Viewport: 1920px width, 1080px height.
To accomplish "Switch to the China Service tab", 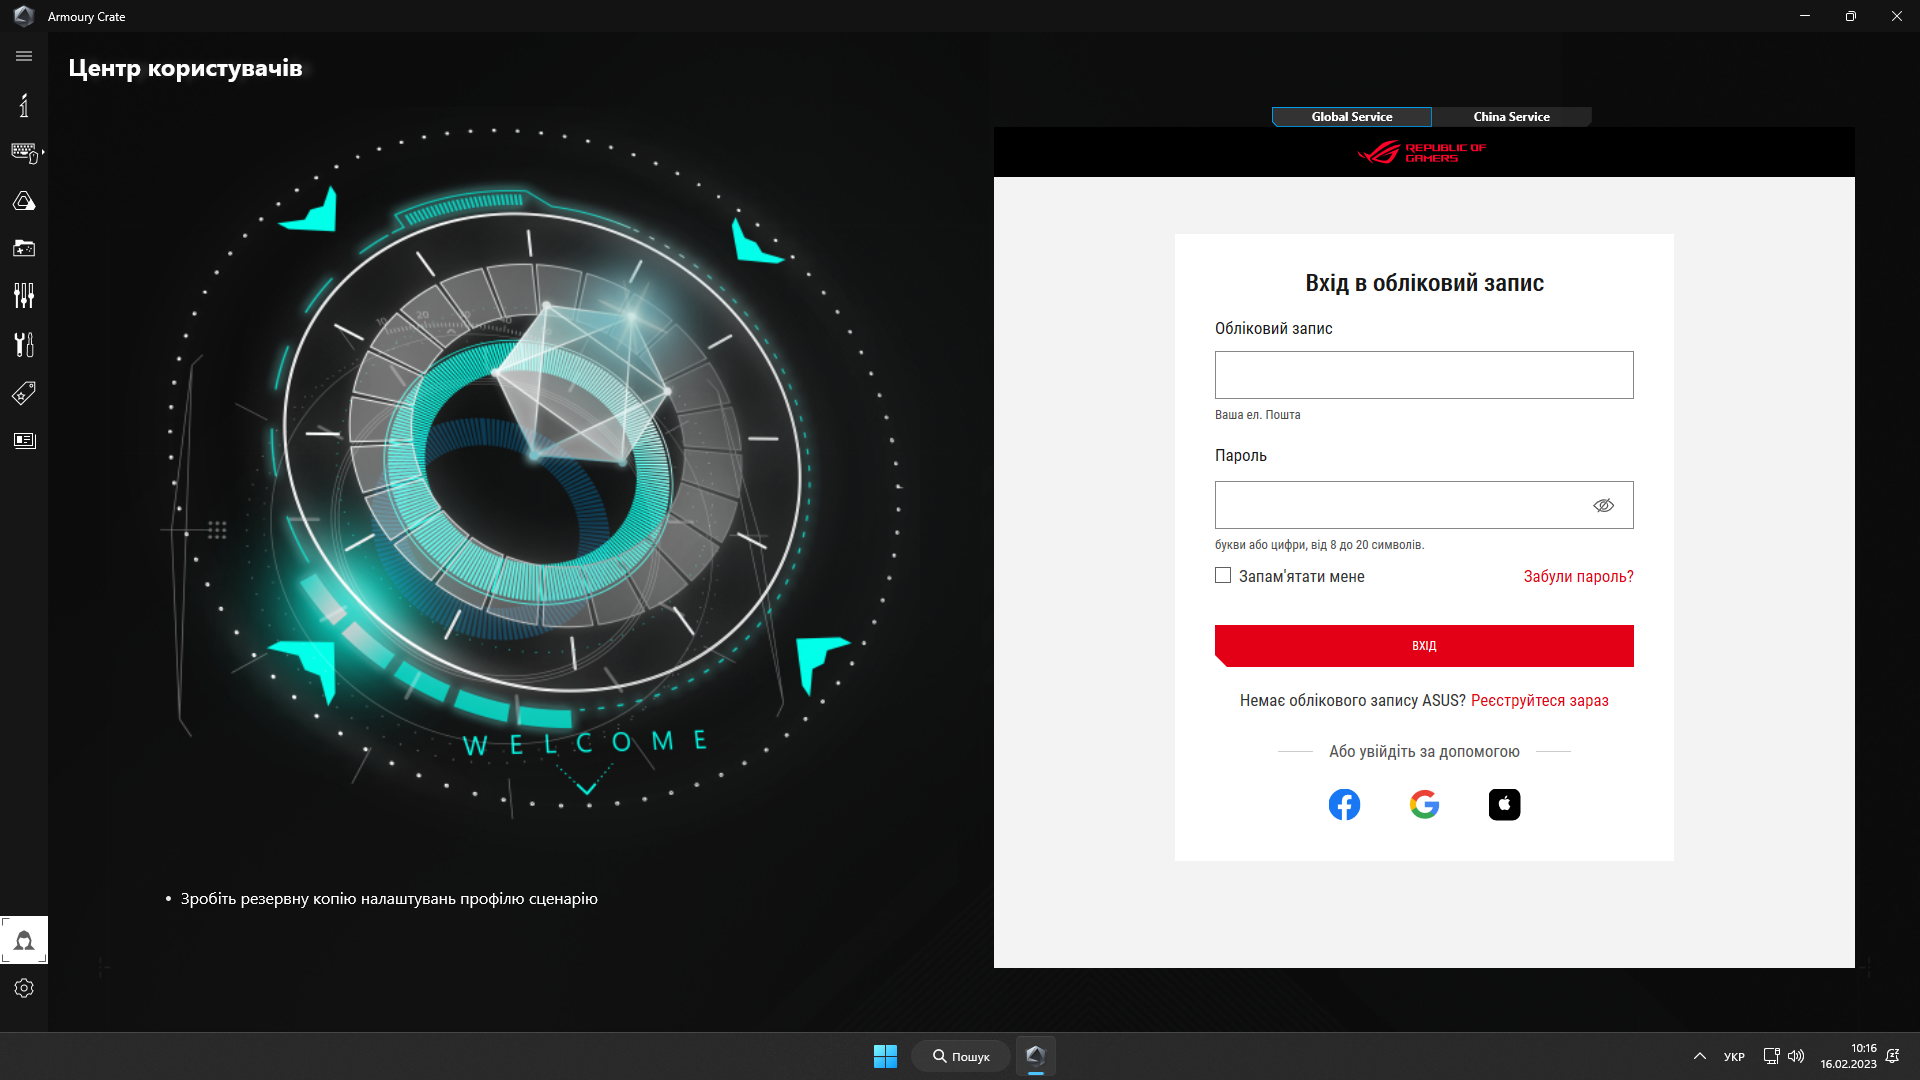I will click(x=1511, y=117).
